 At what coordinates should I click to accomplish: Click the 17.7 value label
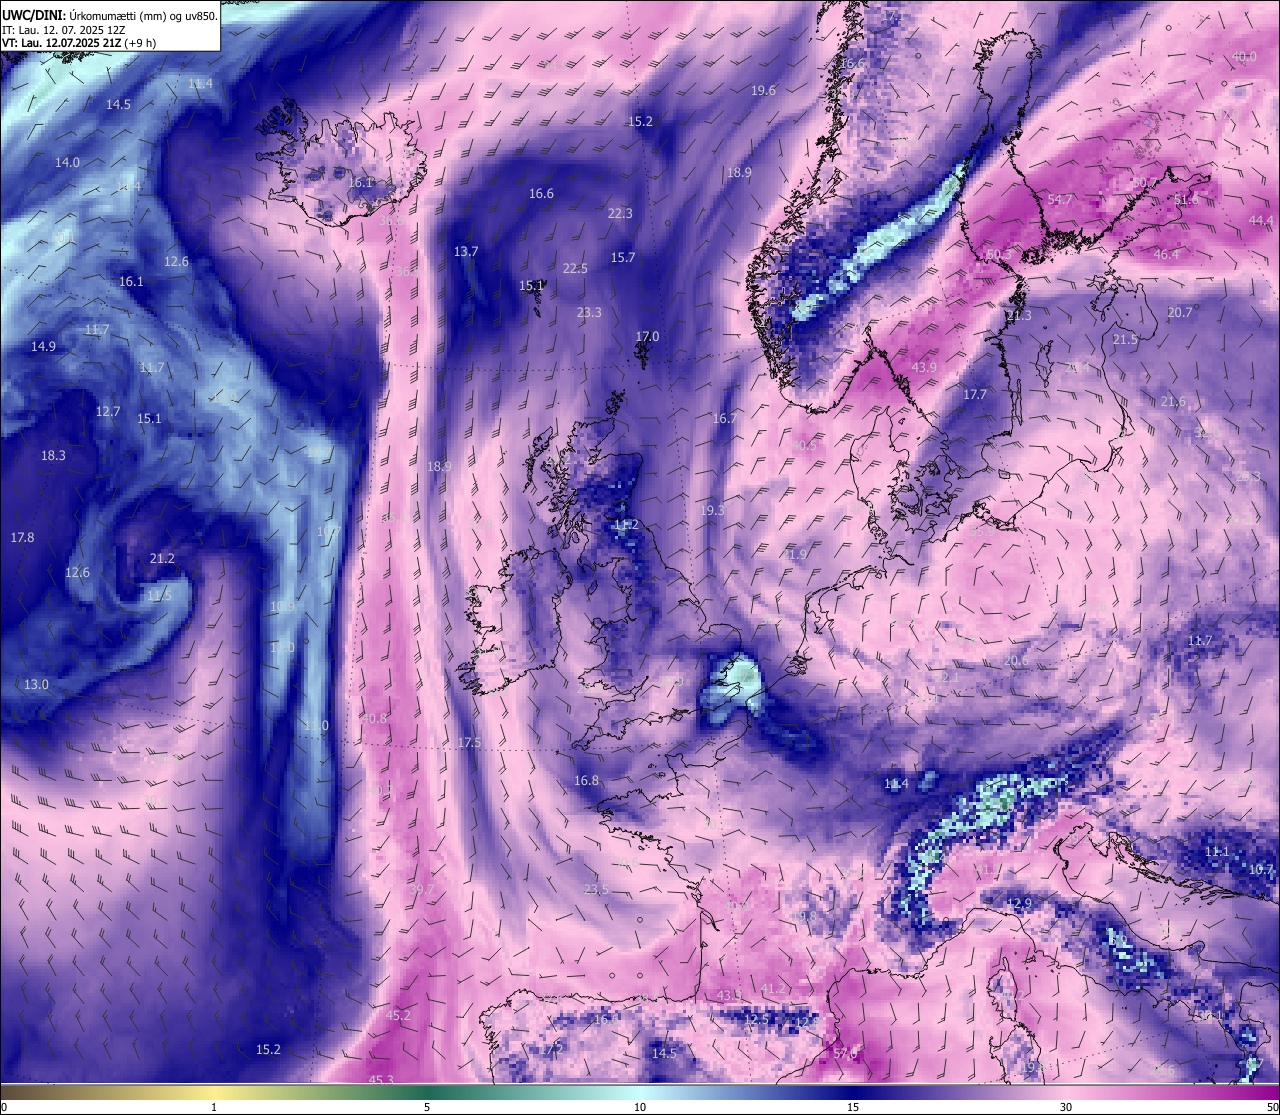click(974, 394)
